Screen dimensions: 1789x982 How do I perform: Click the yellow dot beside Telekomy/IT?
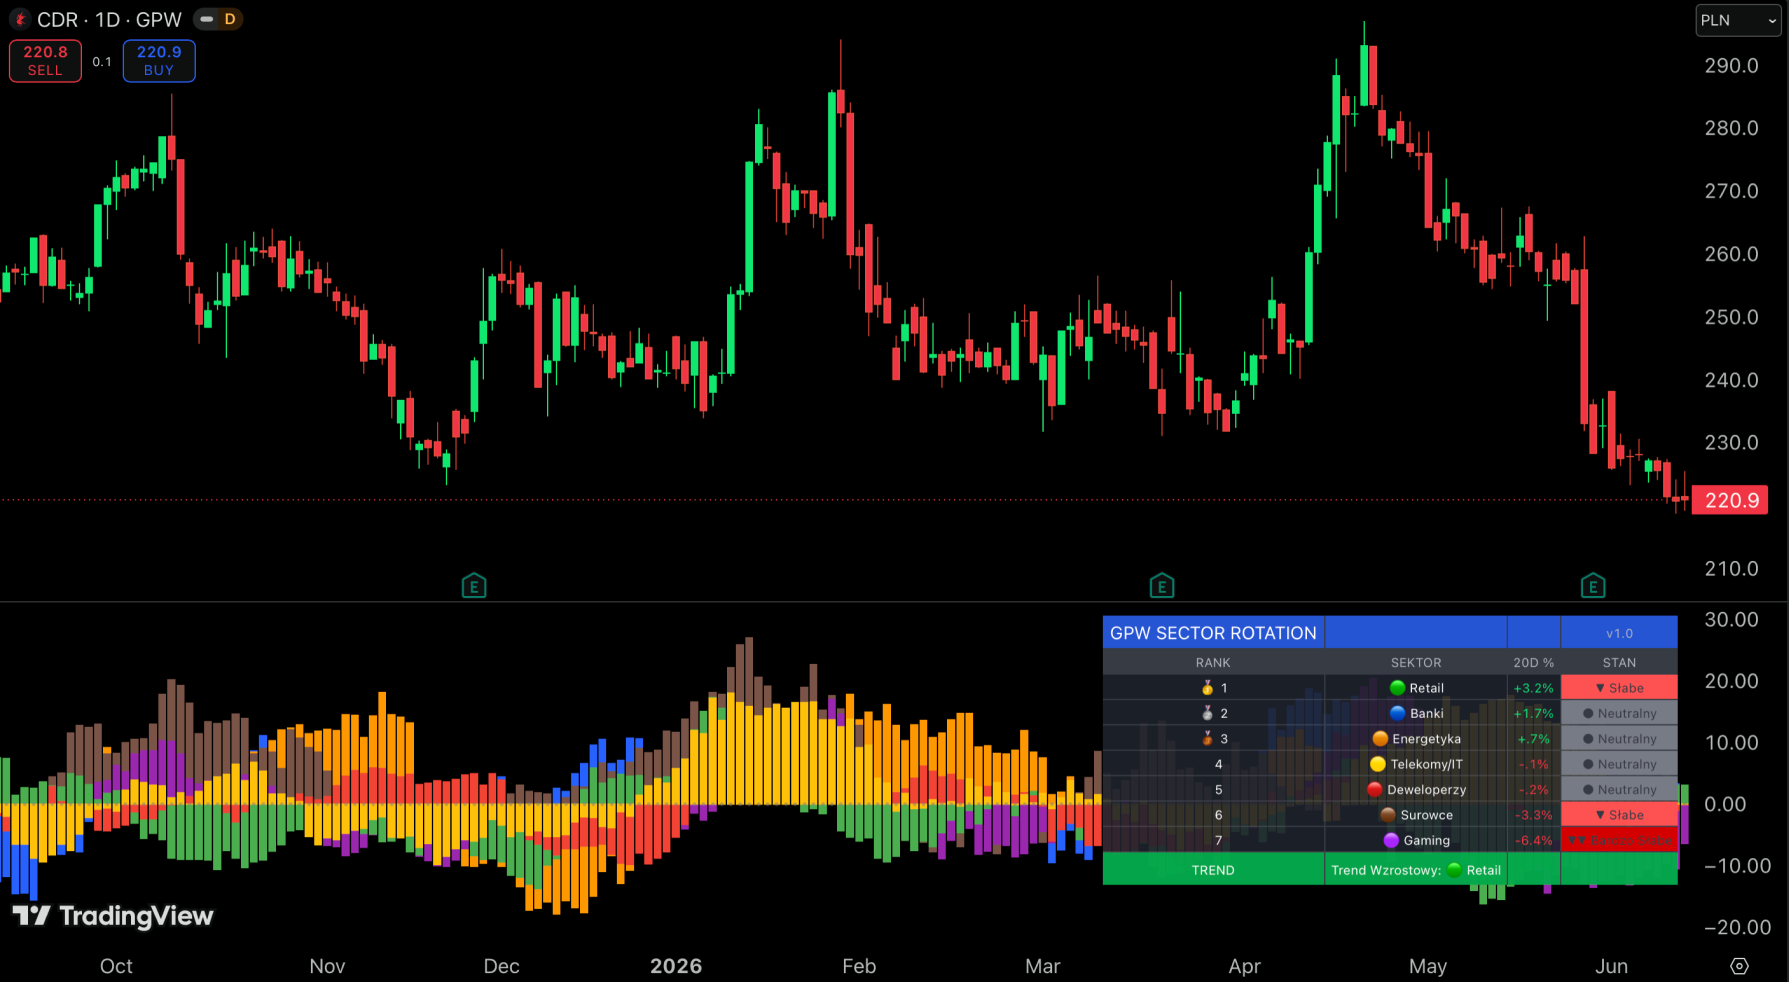pos(1378,764)
